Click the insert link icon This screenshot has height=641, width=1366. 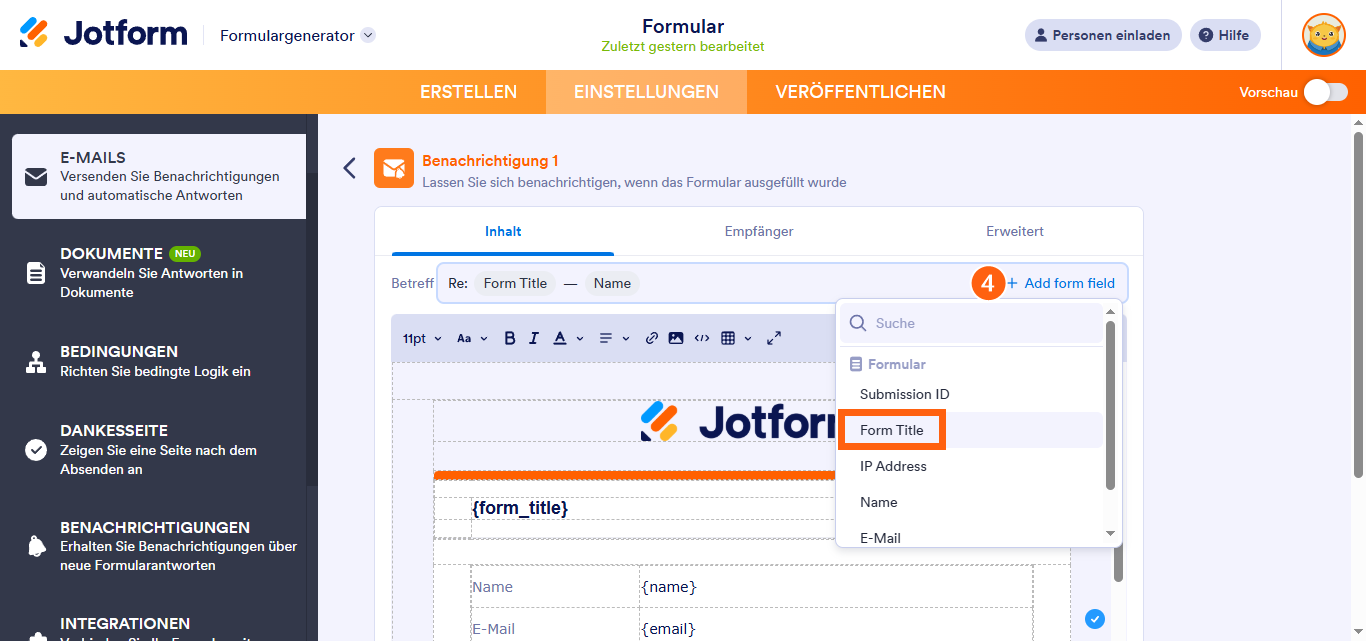[x=652, y=338]
